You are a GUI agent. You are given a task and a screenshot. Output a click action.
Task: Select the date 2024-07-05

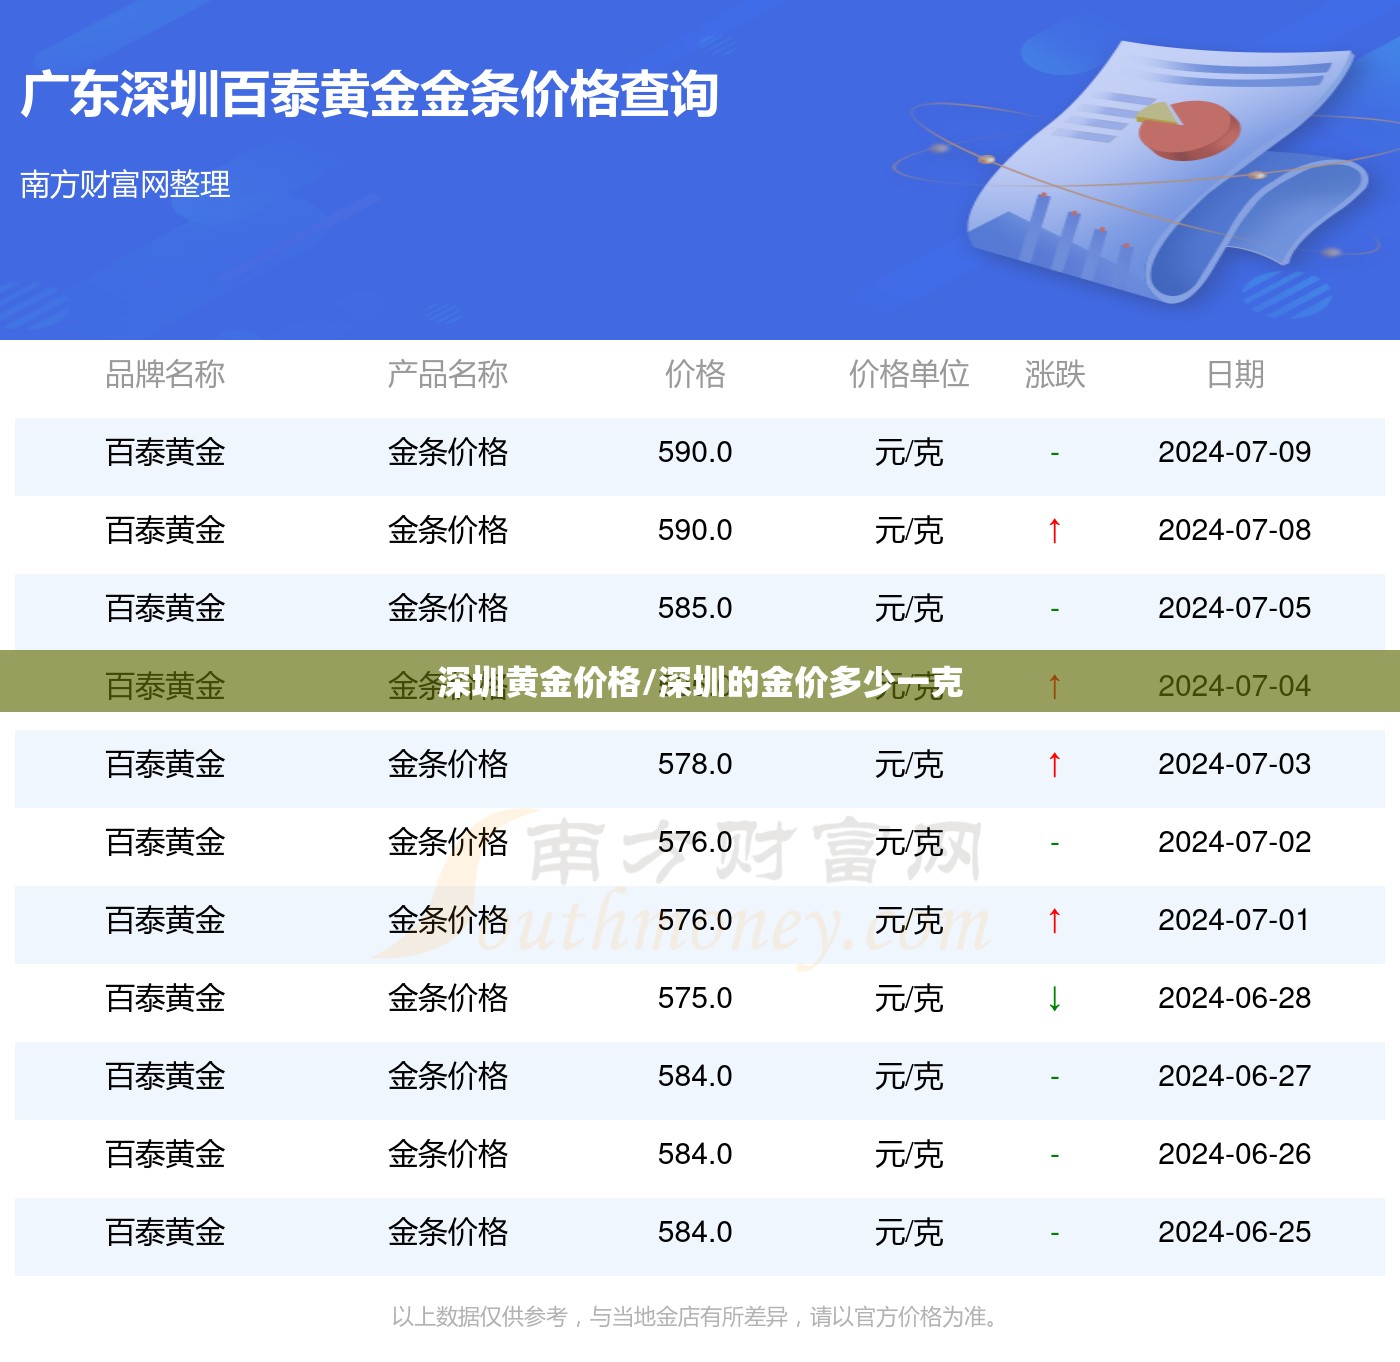point(1235,608)
